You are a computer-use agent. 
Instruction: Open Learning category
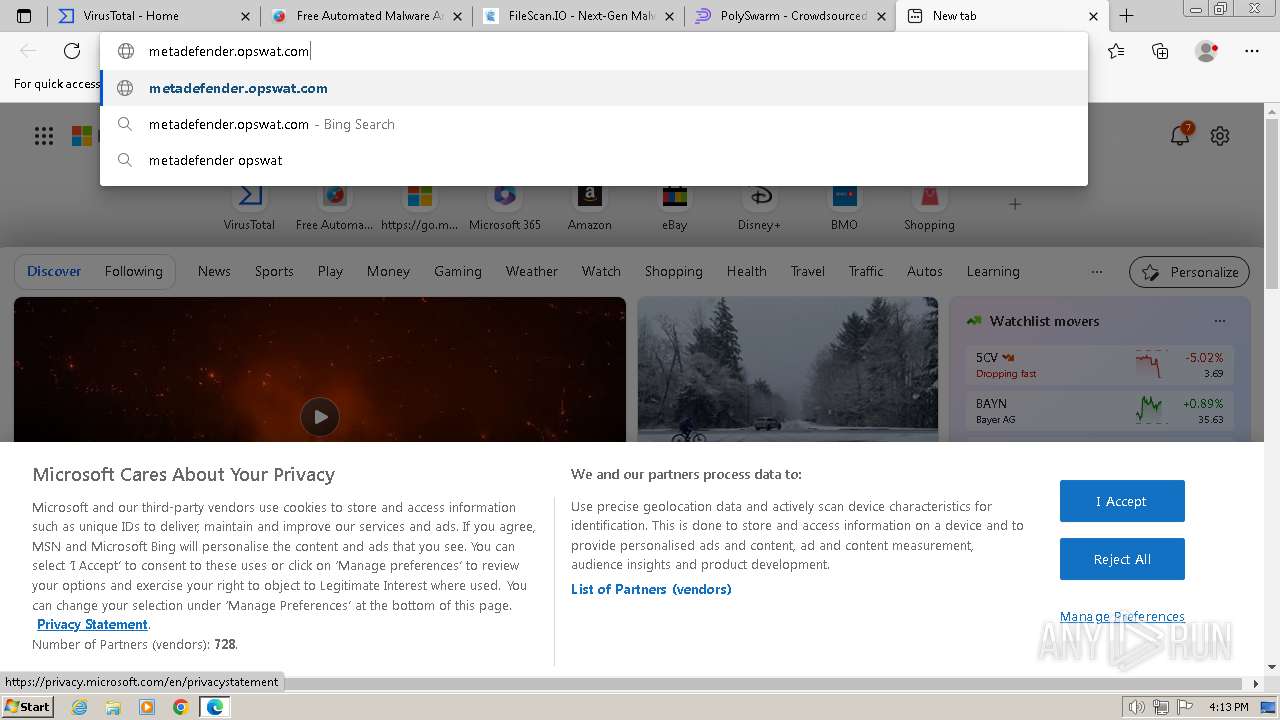click(x=993, y=271)
